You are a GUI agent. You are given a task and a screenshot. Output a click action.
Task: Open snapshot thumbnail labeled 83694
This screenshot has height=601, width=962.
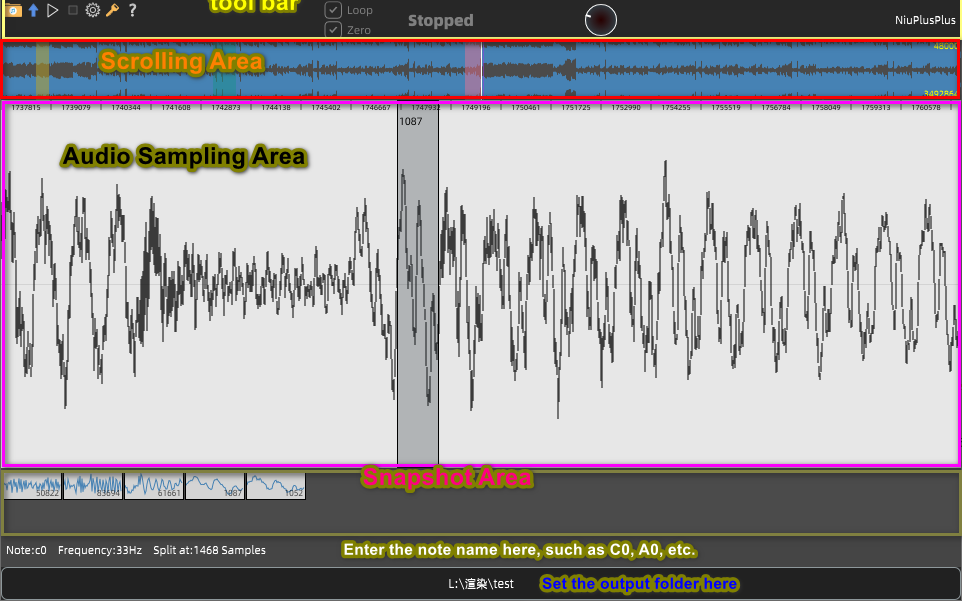tap(93, 486)
